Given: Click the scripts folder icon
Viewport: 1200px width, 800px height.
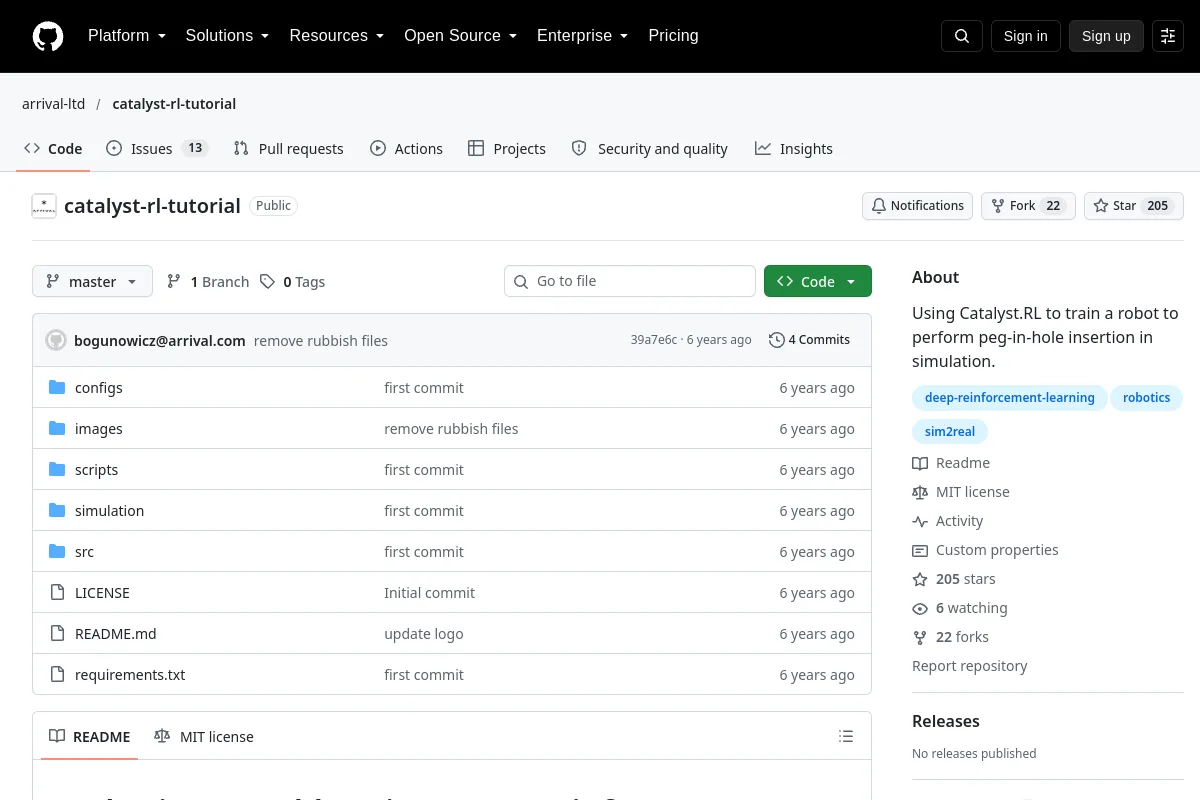Looking at the screenshot, I should coord(57,470).
